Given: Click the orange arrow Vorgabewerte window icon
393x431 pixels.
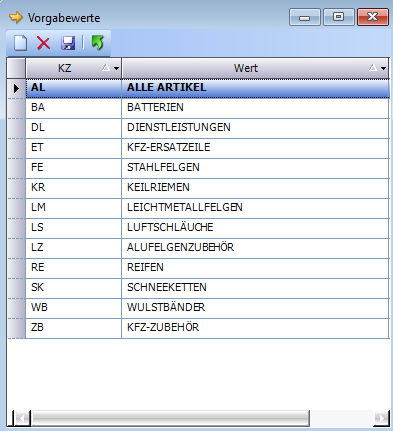Looking at the screenshot, I should coord(16,17).
